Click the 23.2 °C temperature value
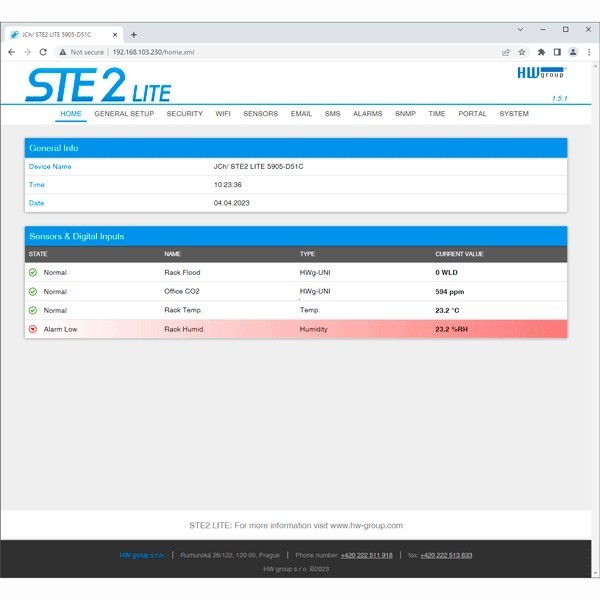 click(447, 310)
